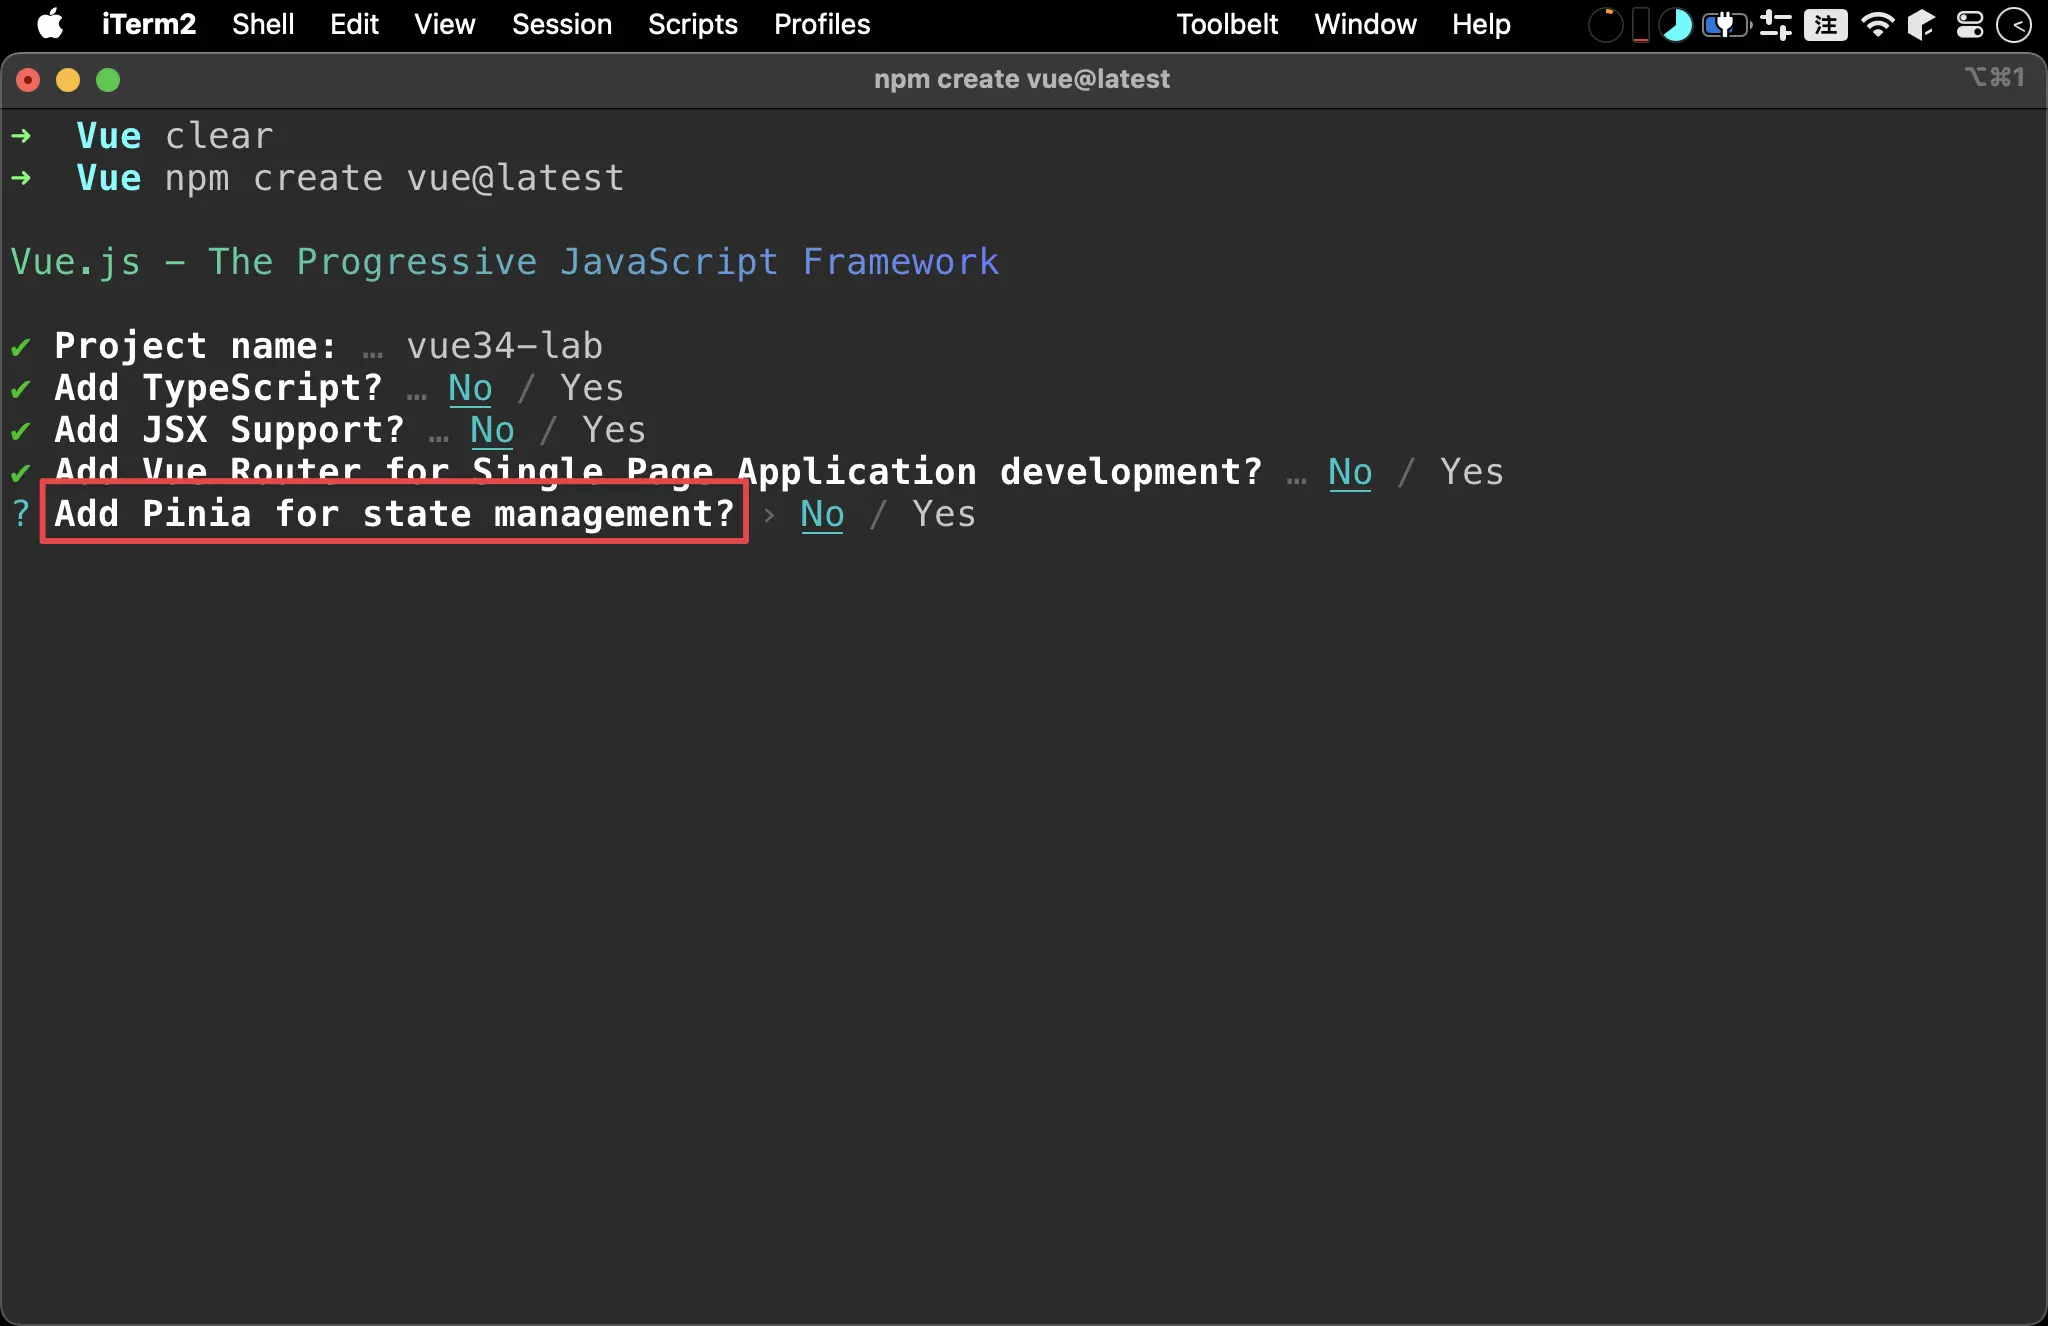Click 'Add Pinia for state management?' text
Viewport: 2048px width, 1326px height.
[394, 514]
